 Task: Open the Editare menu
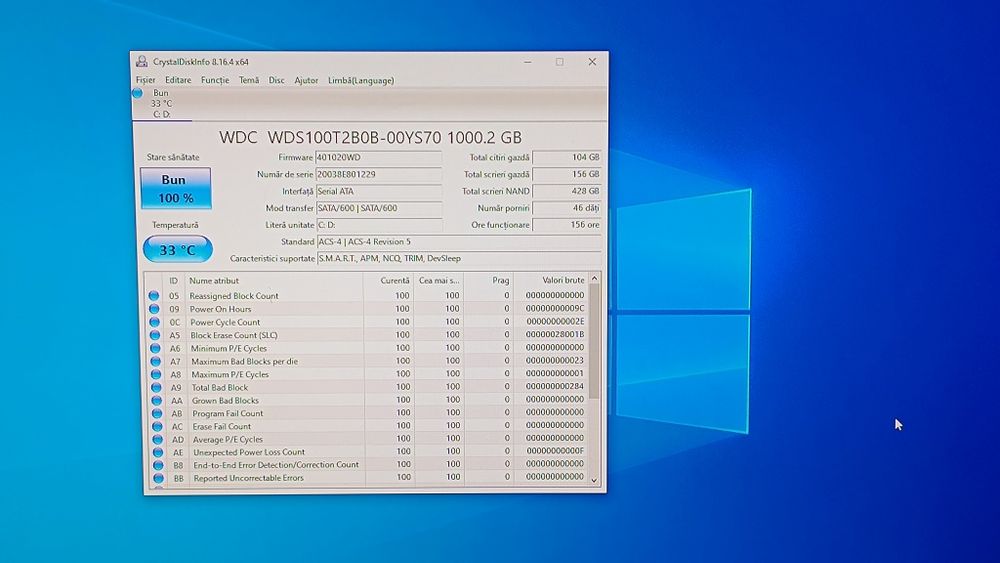coord(178,80)
